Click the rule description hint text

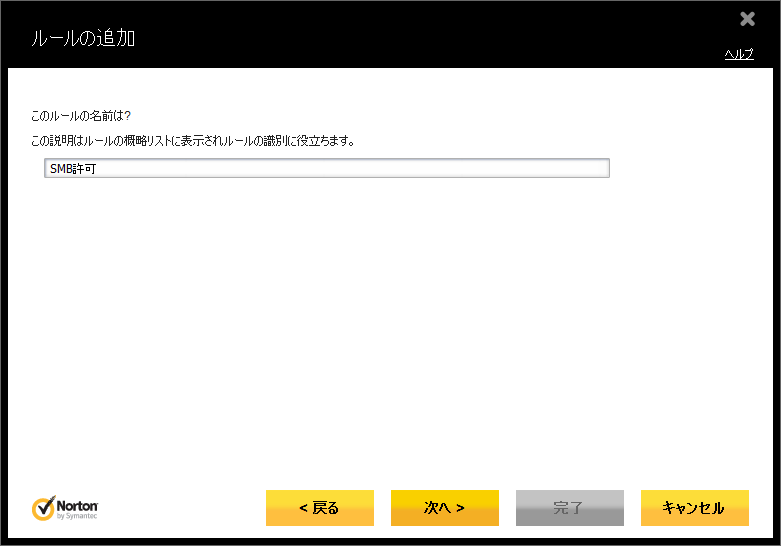[194, 142]
